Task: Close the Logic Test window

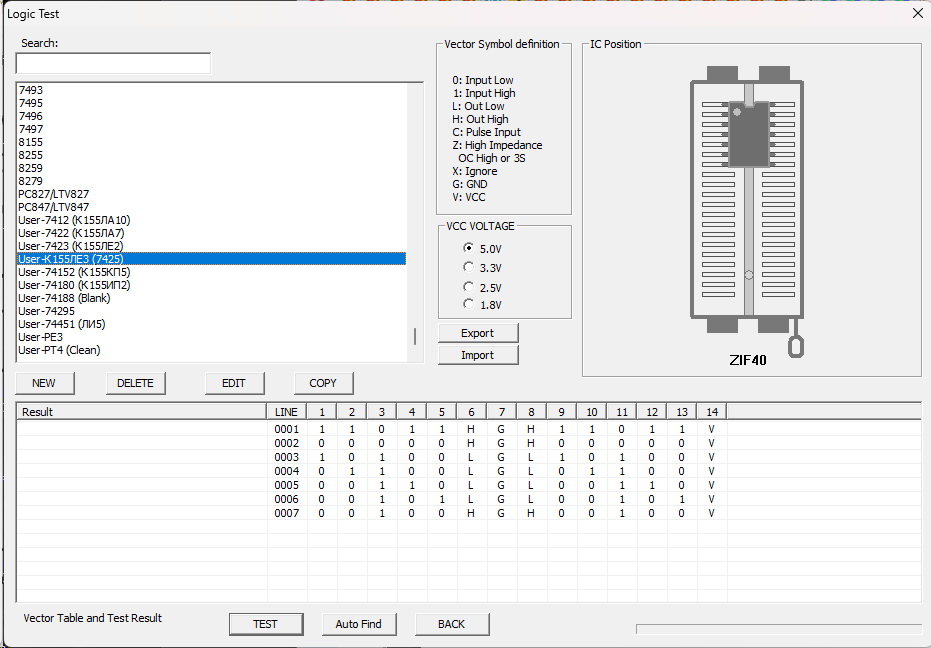Action: pos(917,13)
